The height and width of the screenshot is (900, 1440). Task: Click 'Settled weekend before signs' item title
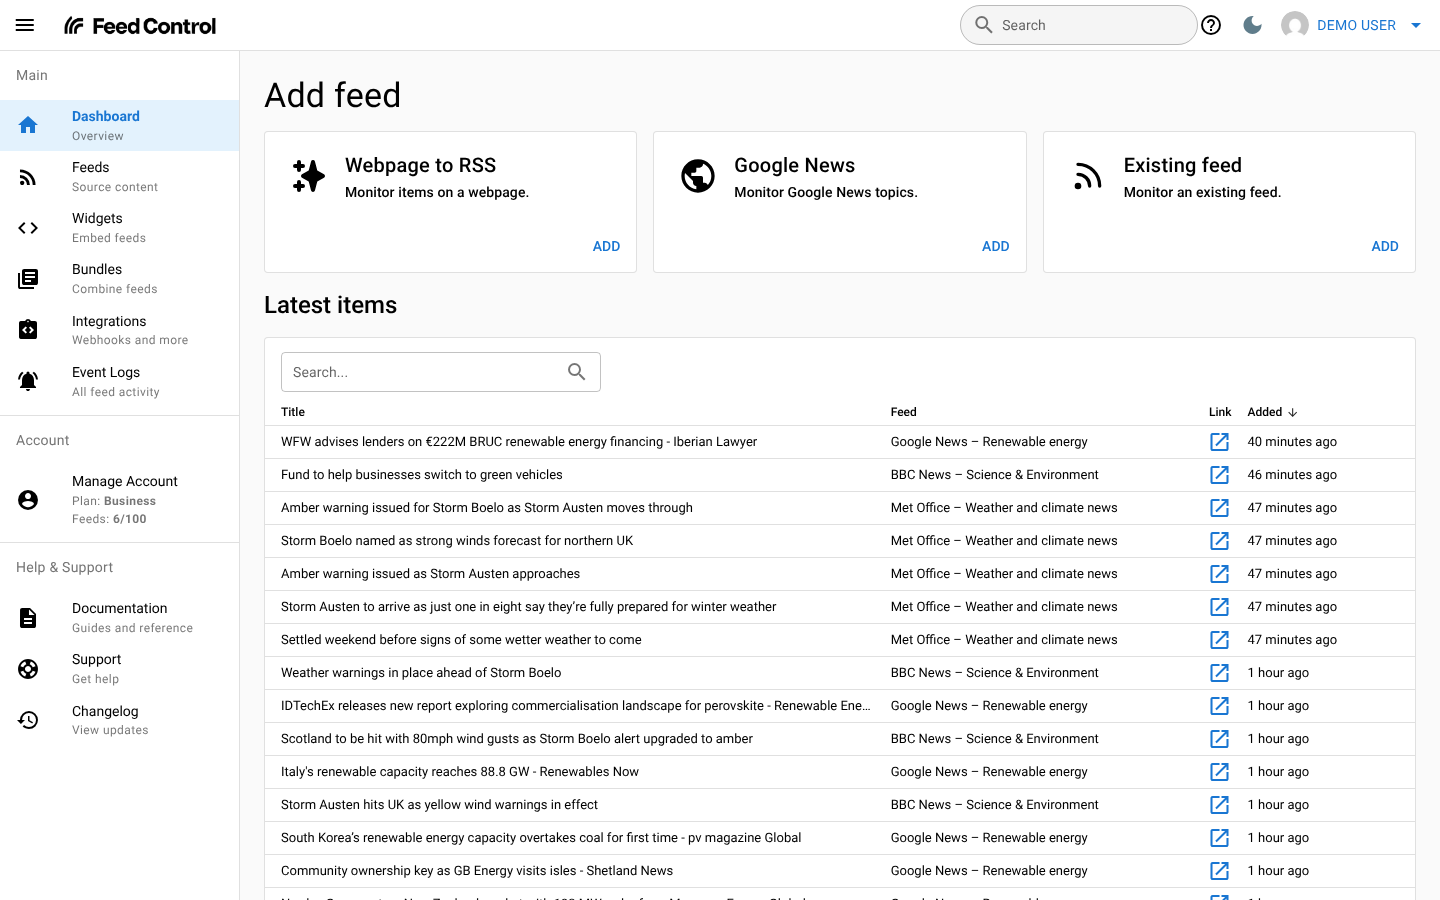[x=461, y=640]
